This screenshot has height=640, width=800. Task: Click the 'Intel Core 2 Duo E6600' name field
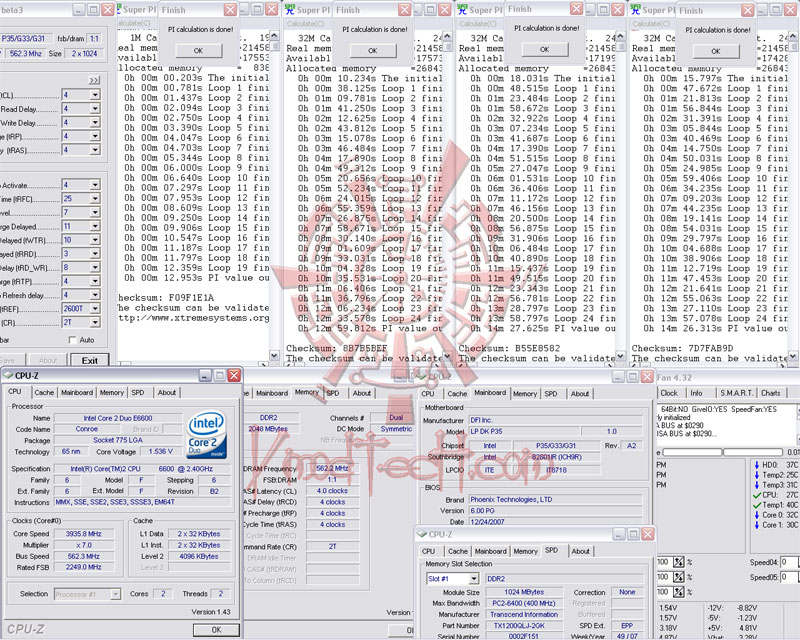click(118, 418)
